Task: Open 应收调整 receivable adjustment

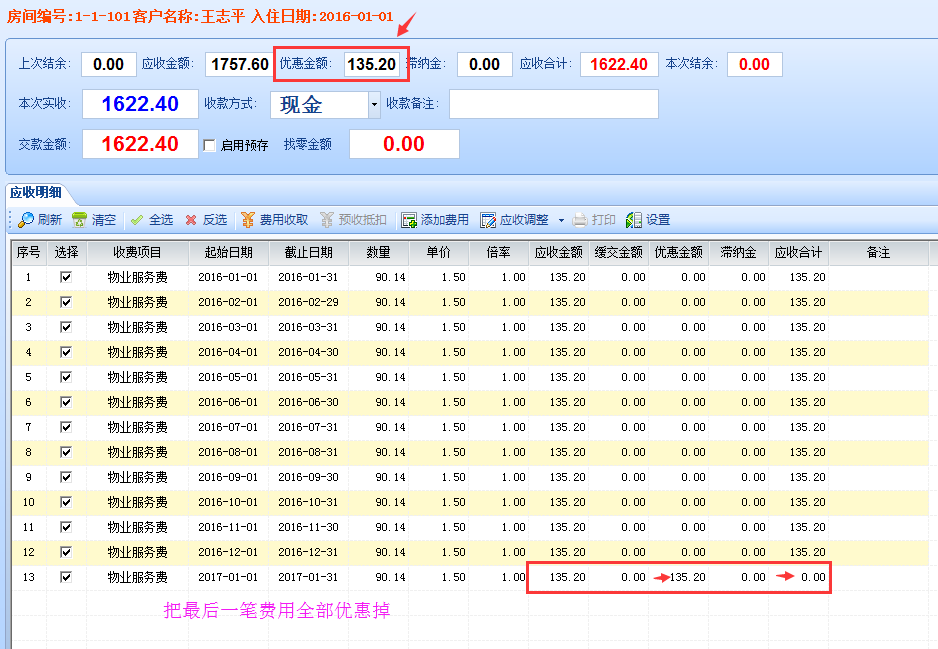Action: (x=514, y=220)
